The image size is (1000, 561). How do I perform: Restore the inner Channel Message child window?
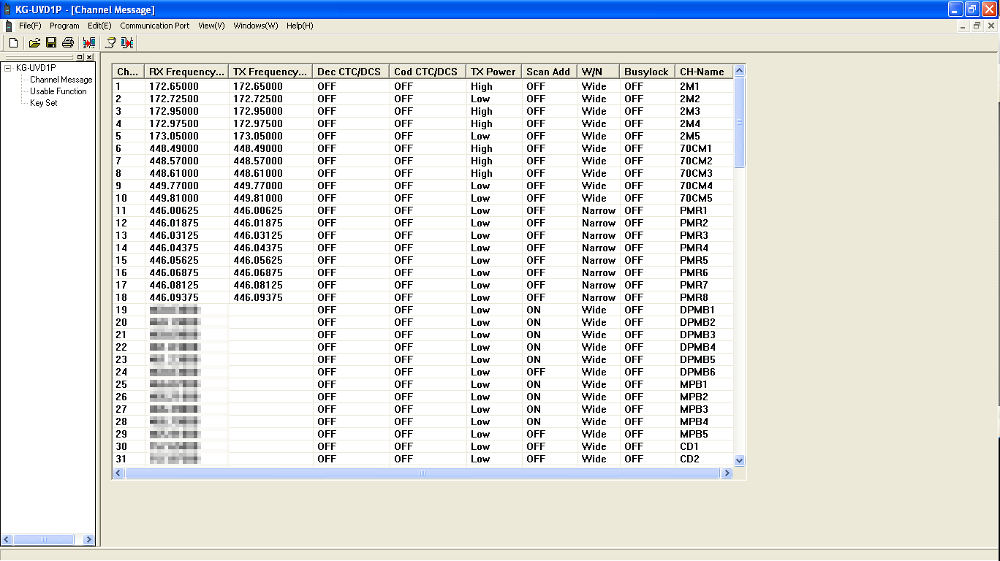pos(976,26)
